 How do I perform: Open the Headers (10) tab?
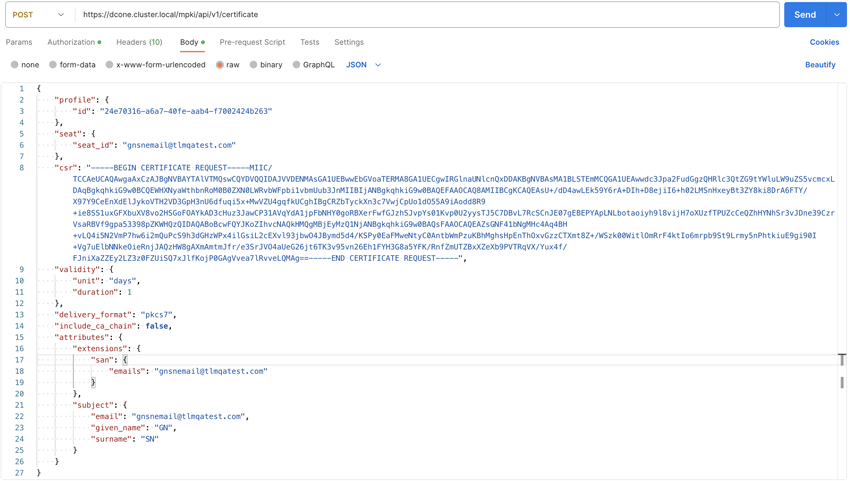point(139,42)
